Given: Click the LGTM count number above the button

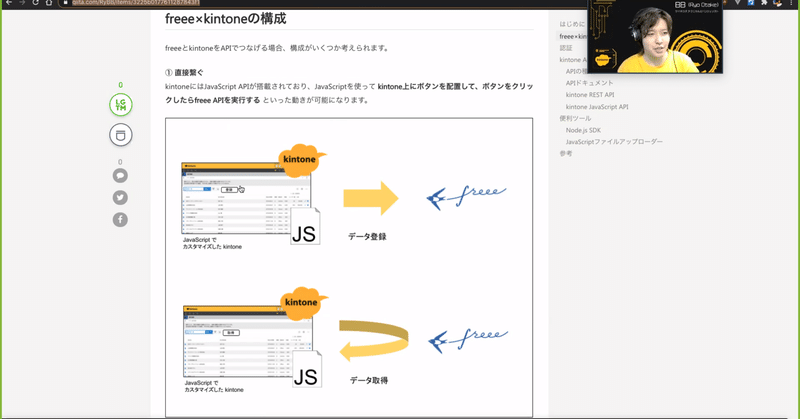Looking at the screenshot, I should coord(120,85).
